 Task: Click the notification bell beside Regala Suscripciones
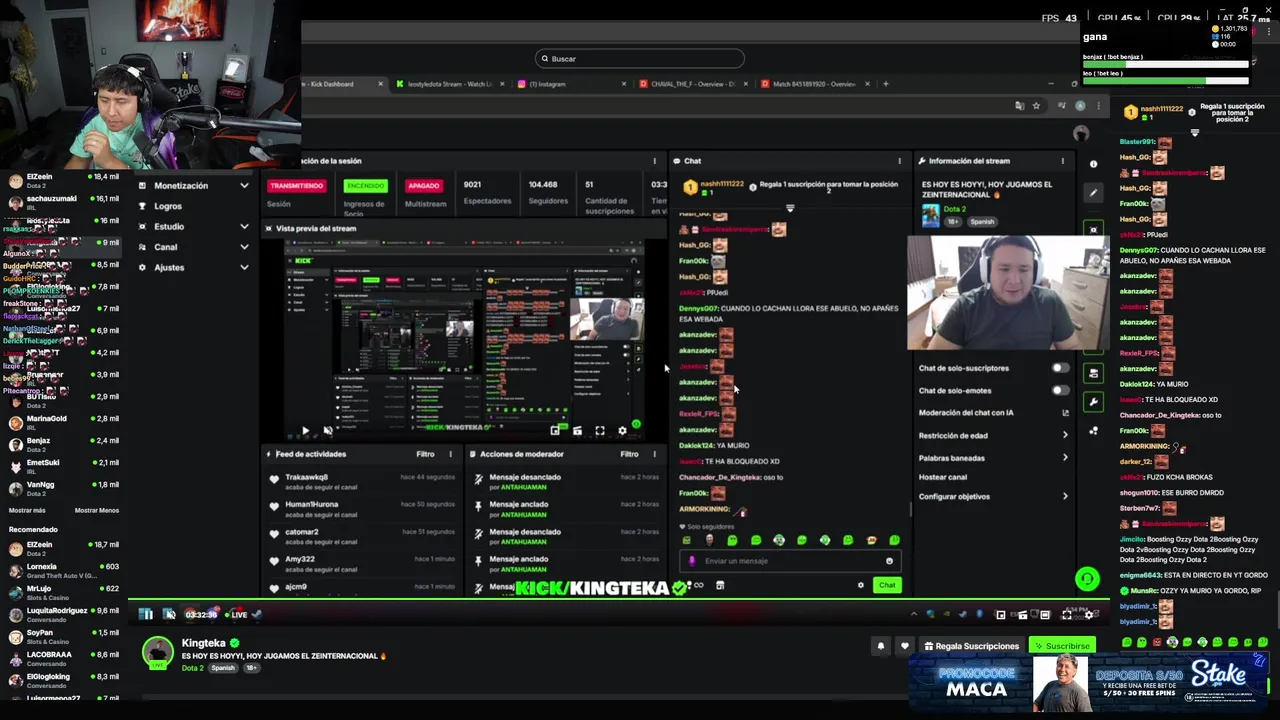(881, 646)
